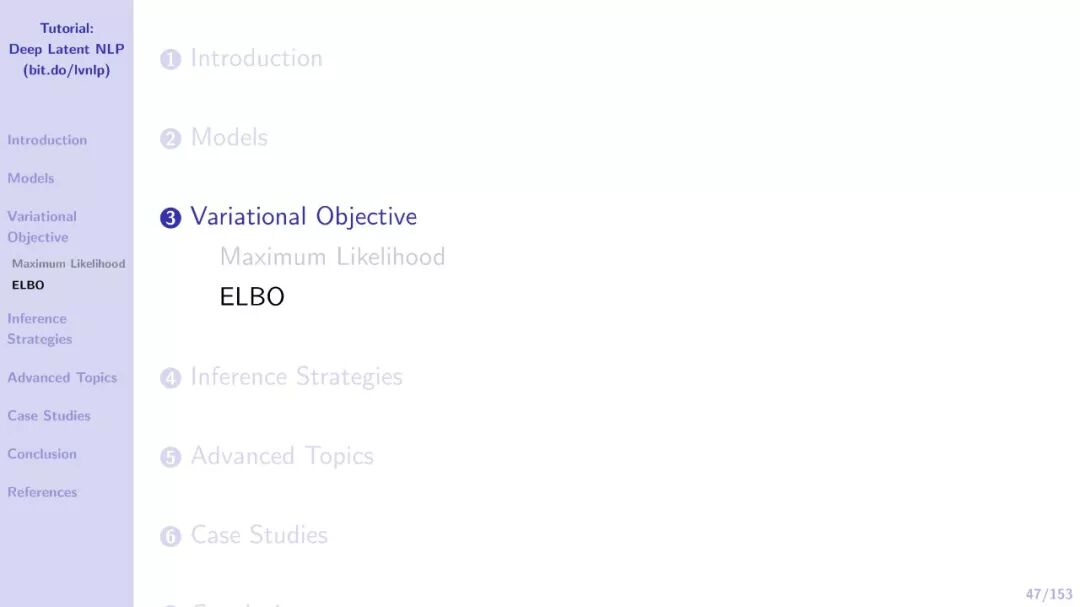Image resolution: width=1080 pixels, height=607 pixels.
Task: Go to Maximum Likelihood subsection in sidebar
Action: (68, 264)
